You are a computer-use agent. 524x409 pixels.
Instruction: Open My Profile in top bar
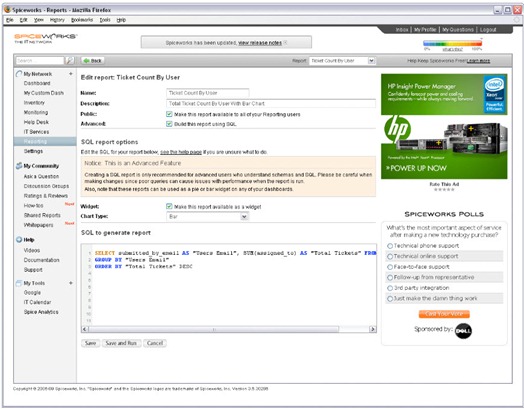pyautogui.click(x=425, y=30)
